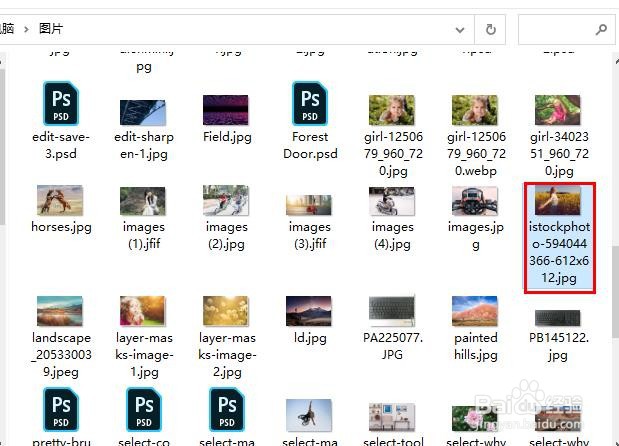
Task: Select the images (4).jpg thumbnail
Action: (392, 201)
